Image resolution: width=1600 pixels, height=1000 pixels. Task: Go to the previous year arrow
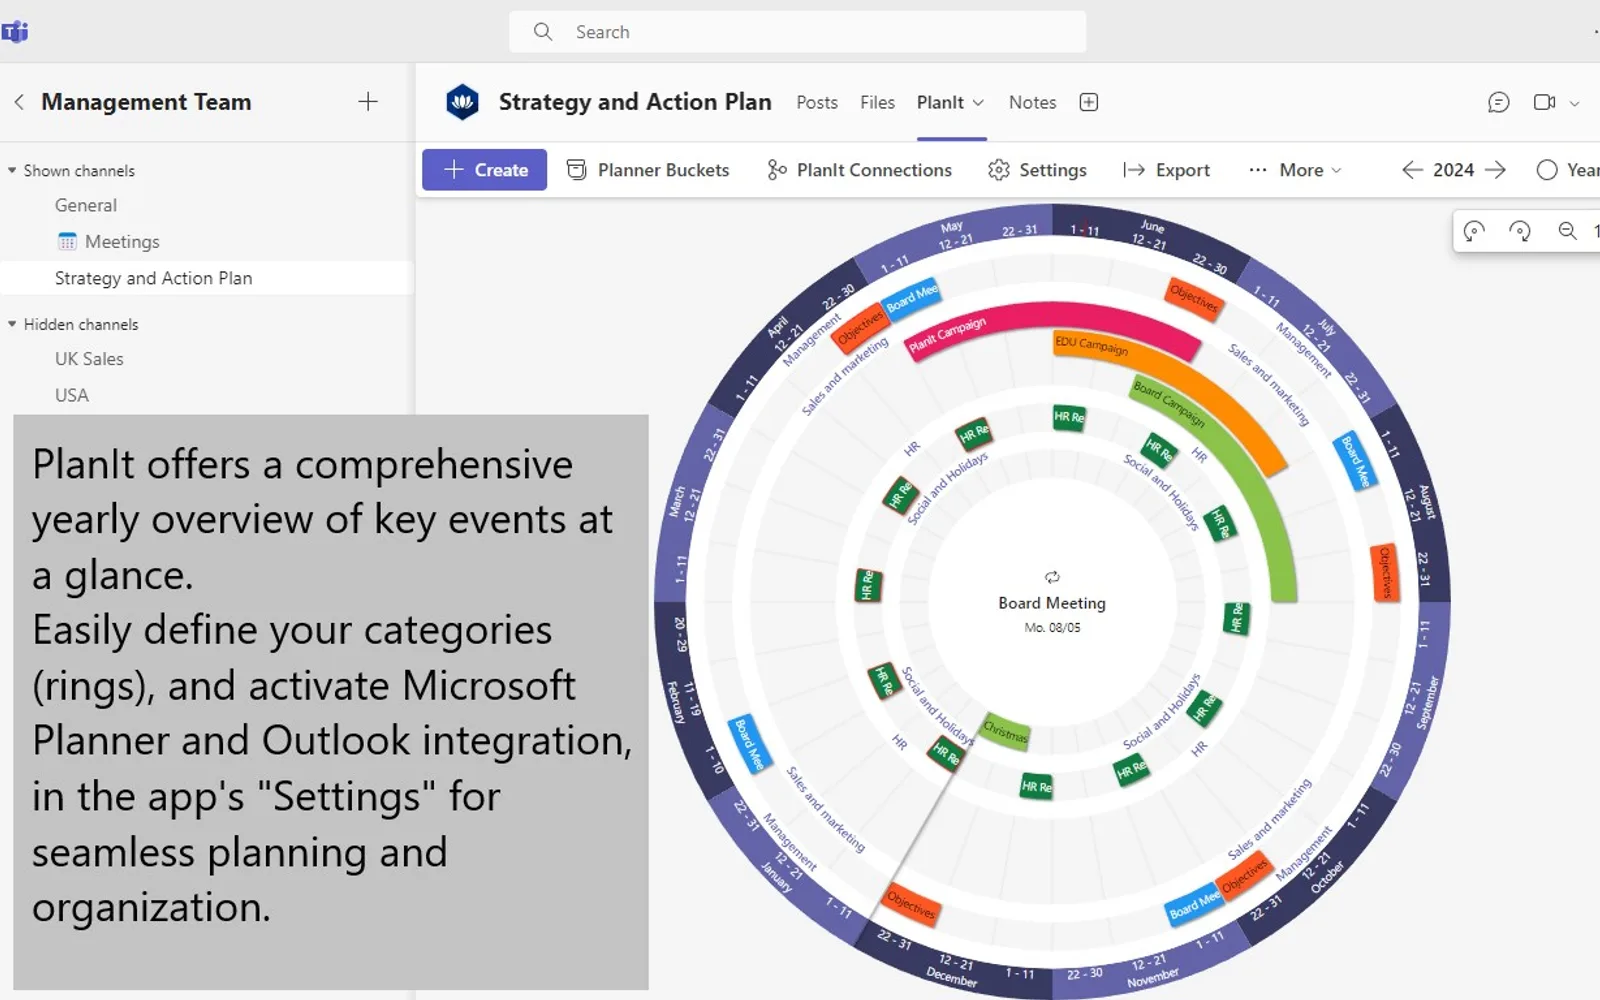[x=1412, y=170]
